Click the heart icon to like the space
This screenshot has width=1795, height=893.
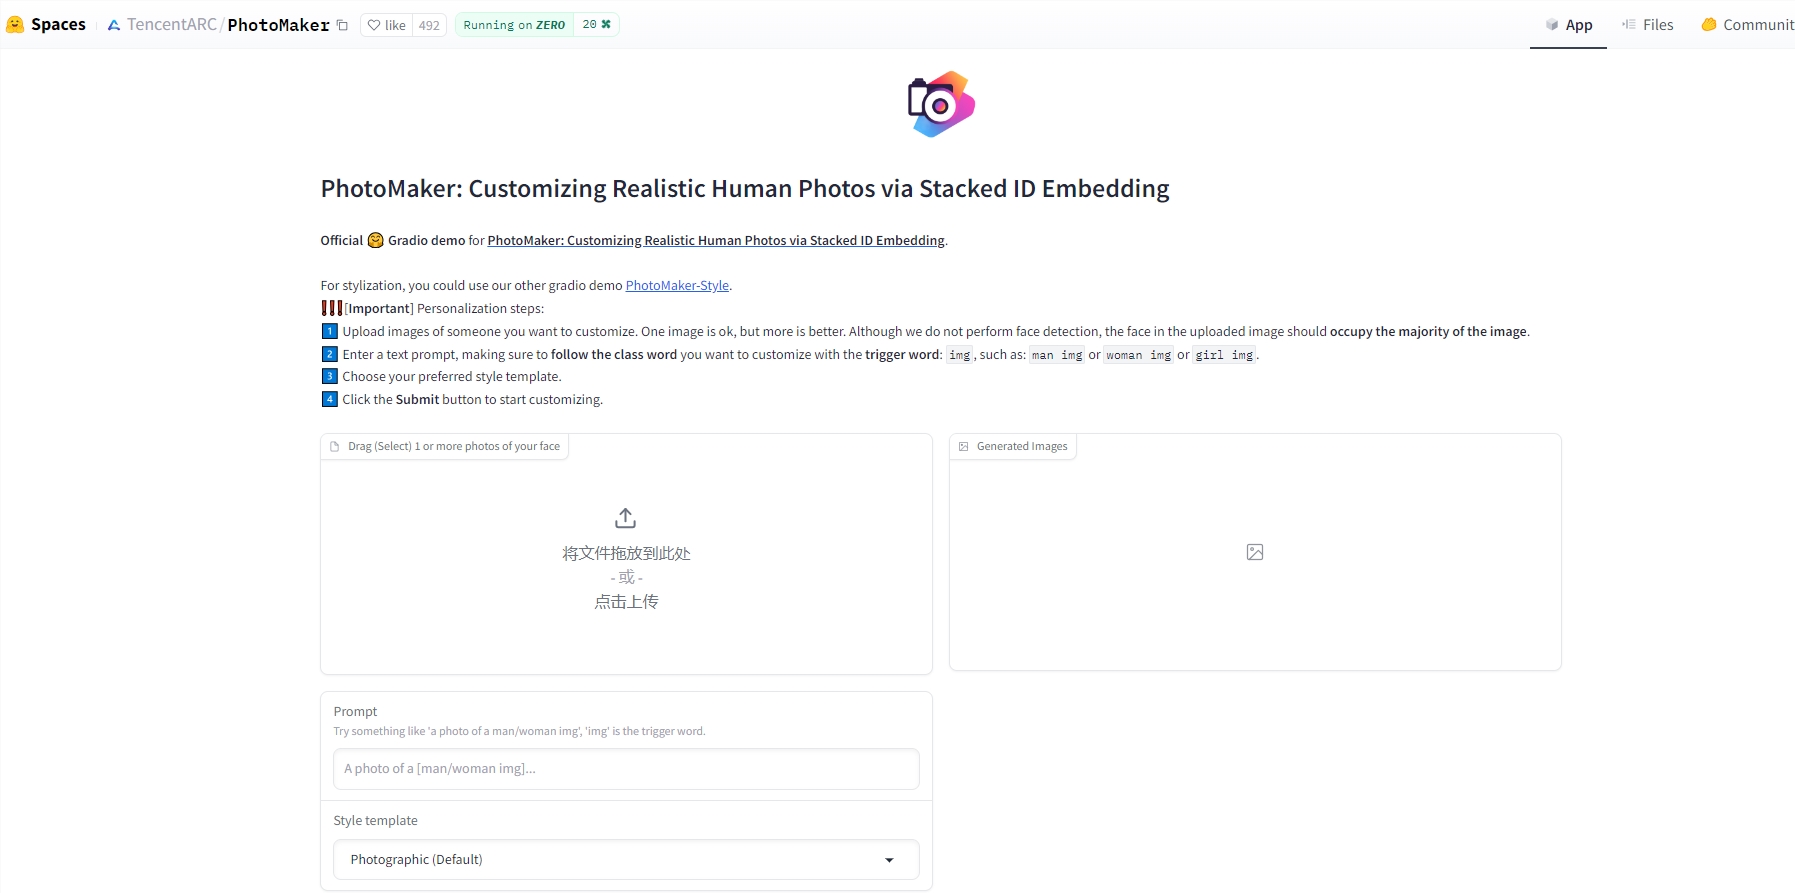coord(374,24)
